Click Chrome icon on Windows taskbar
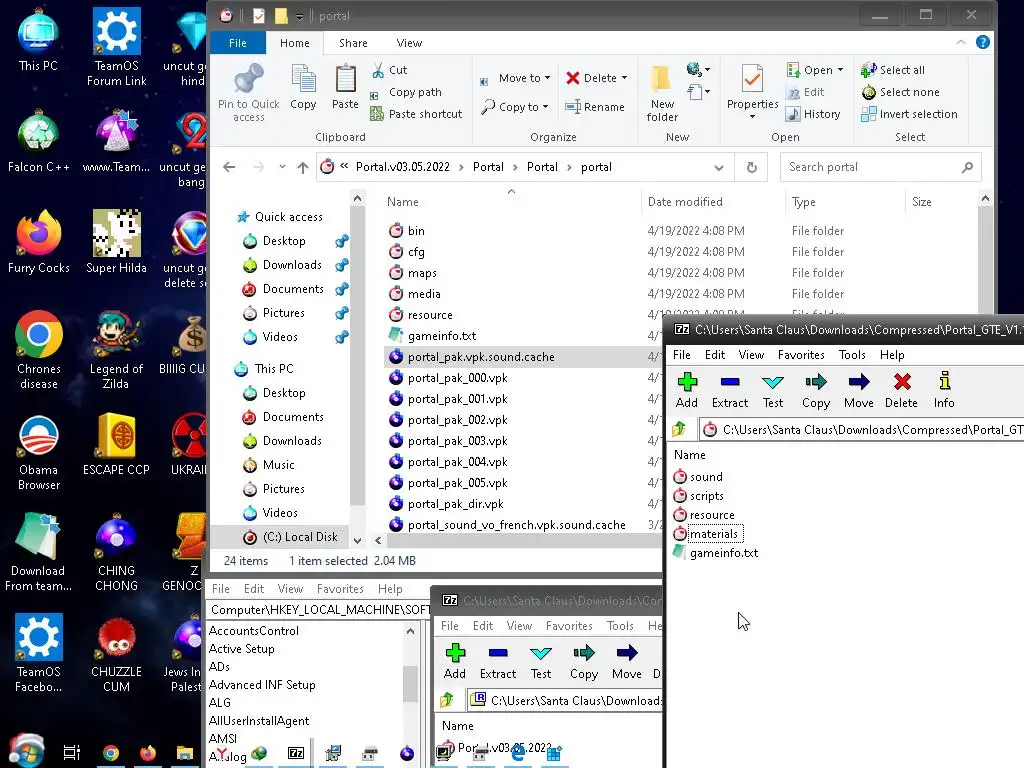Viewport: 1024px width, 768px height. pyautogui.click(x=111, y=753)
